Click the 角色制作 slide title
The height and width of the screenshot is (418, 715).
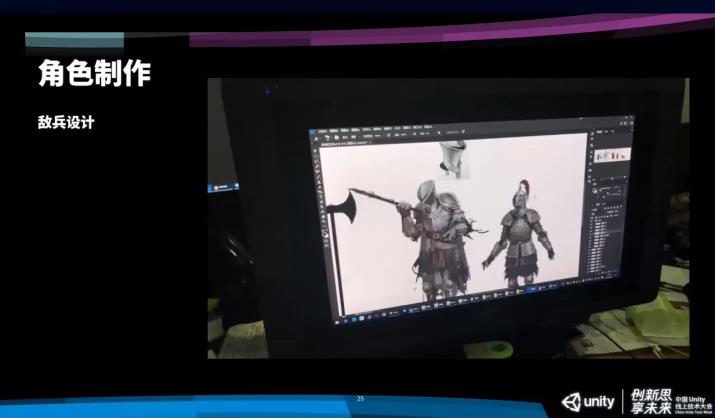94,73
